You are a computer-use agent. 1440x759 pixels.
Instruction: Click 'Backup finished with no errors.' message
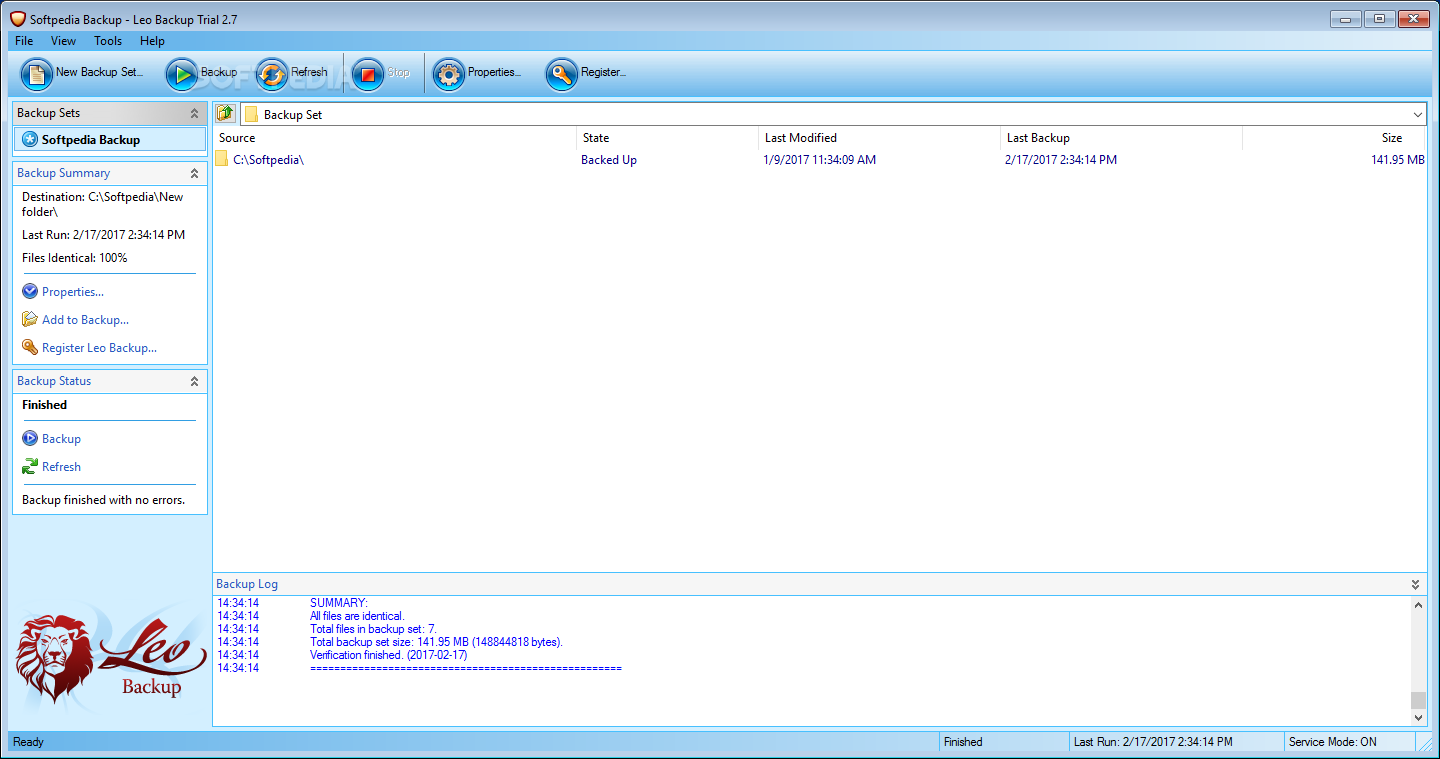104,500
